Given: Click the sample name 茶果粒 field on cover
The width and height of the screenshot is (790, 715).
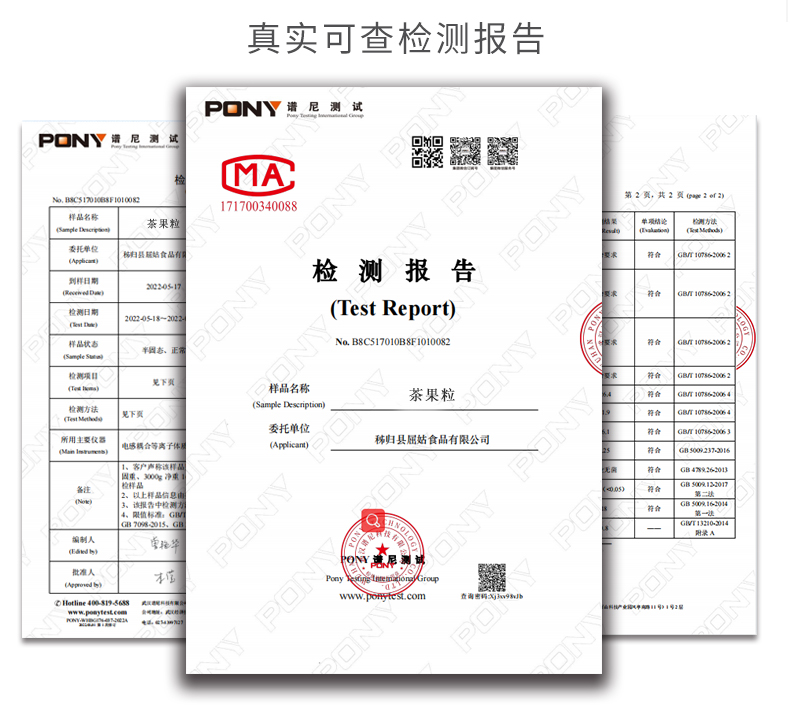Looking at the screenshot, I should pyautogui.click(x=433, y=395).
